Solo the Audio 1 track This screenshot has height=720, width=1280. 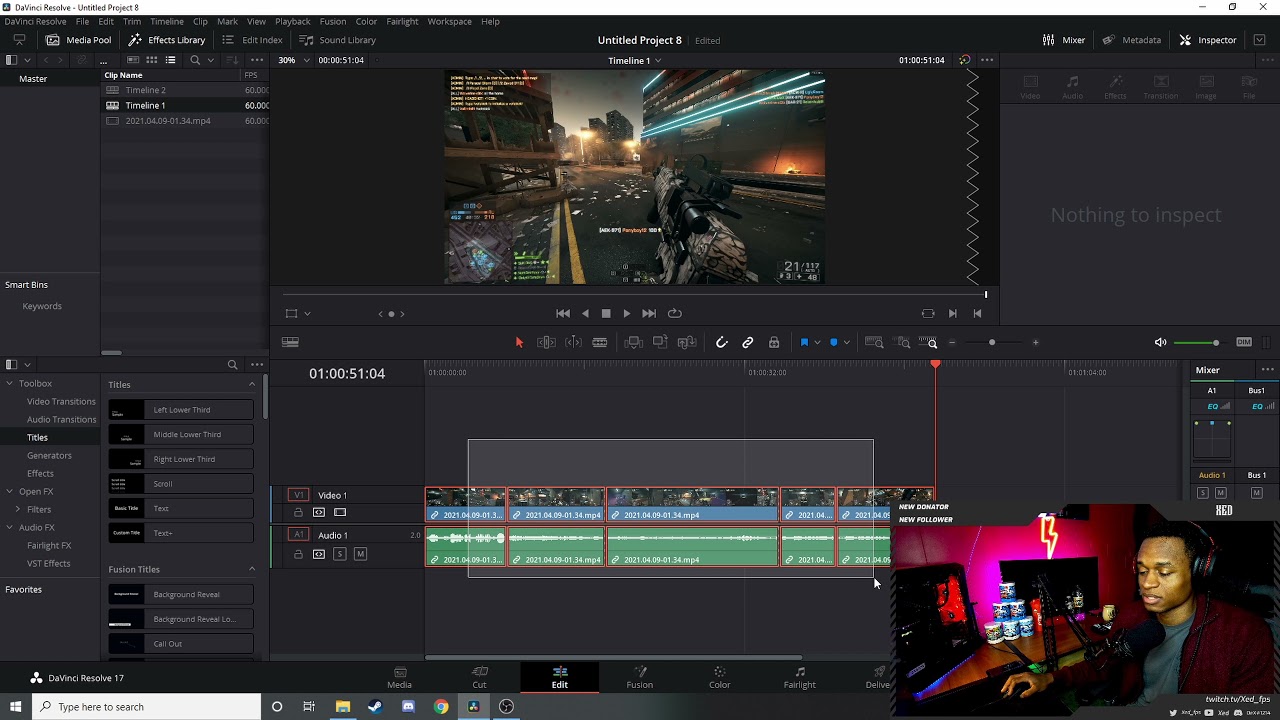tap(340, 554)
